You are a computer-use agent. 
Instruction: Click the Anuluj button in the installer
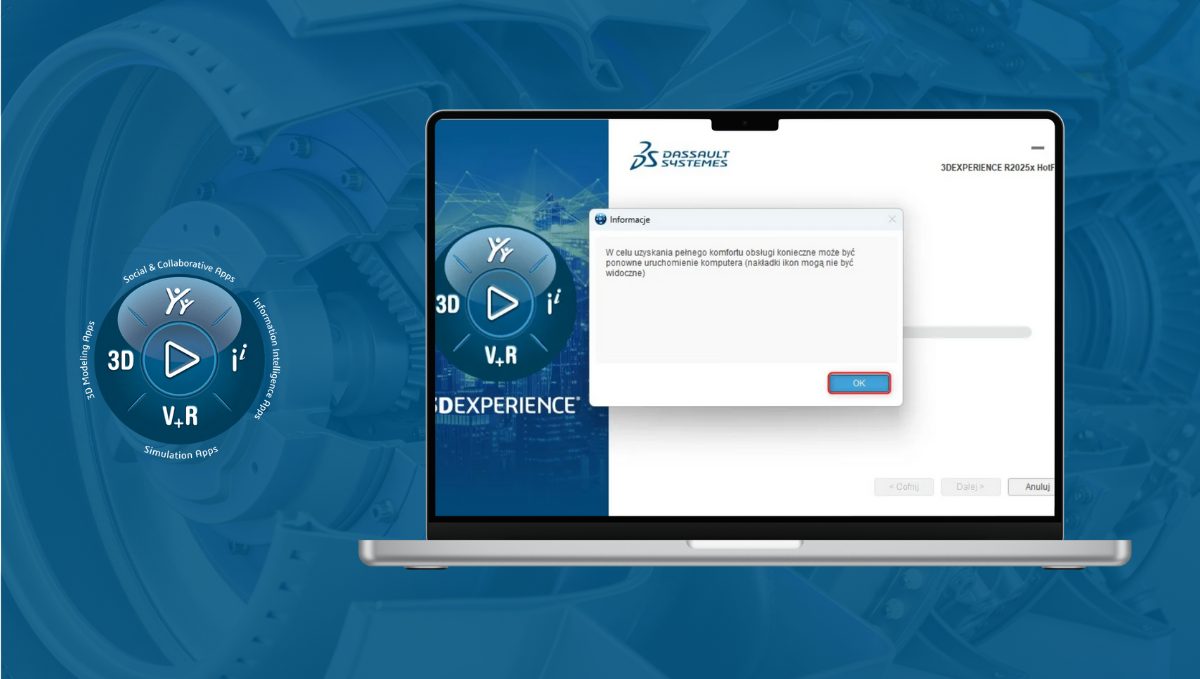tap(1032, 487)
